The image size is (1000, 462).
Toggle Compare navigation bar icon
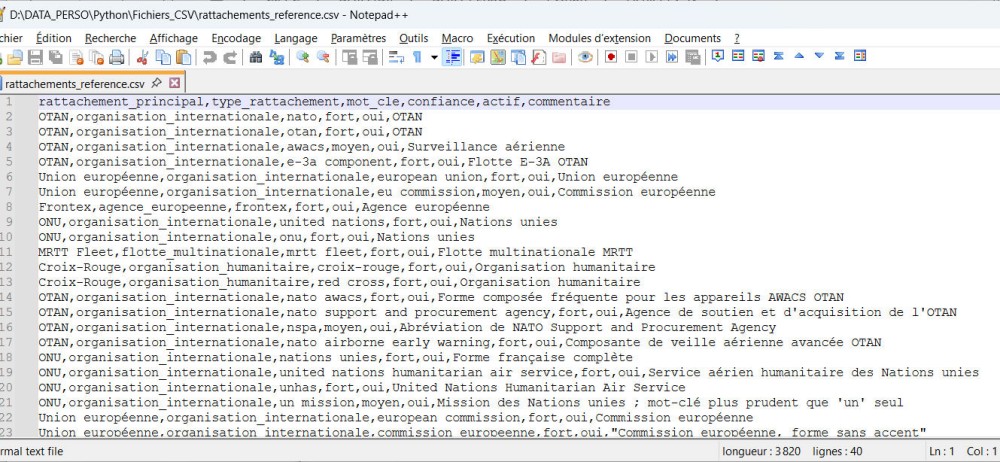pyautogui.click(x=860, y=56)
